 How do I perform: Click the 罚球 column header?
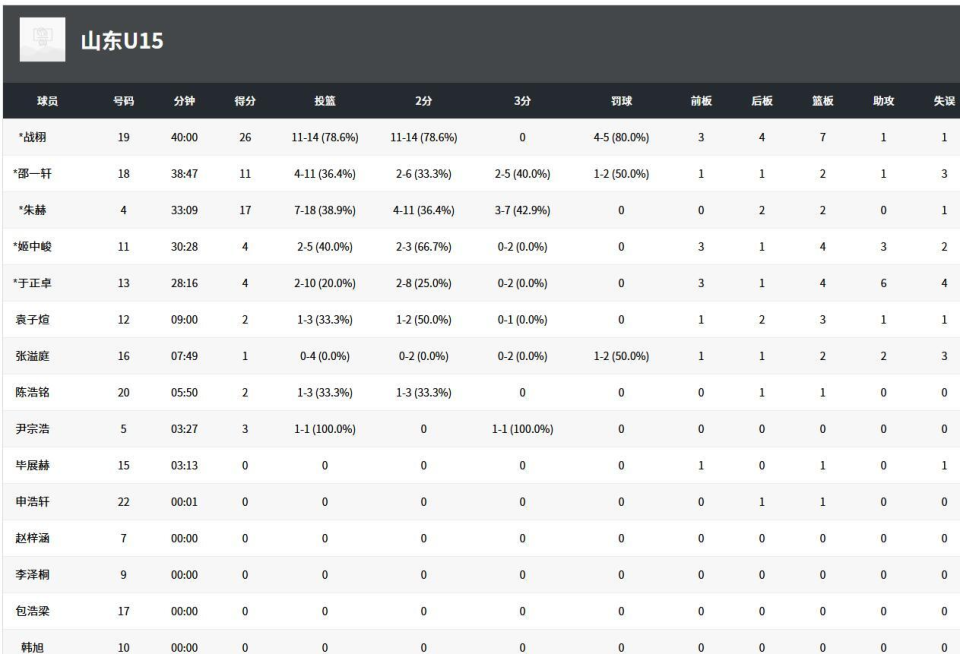[x=621, y=100]
